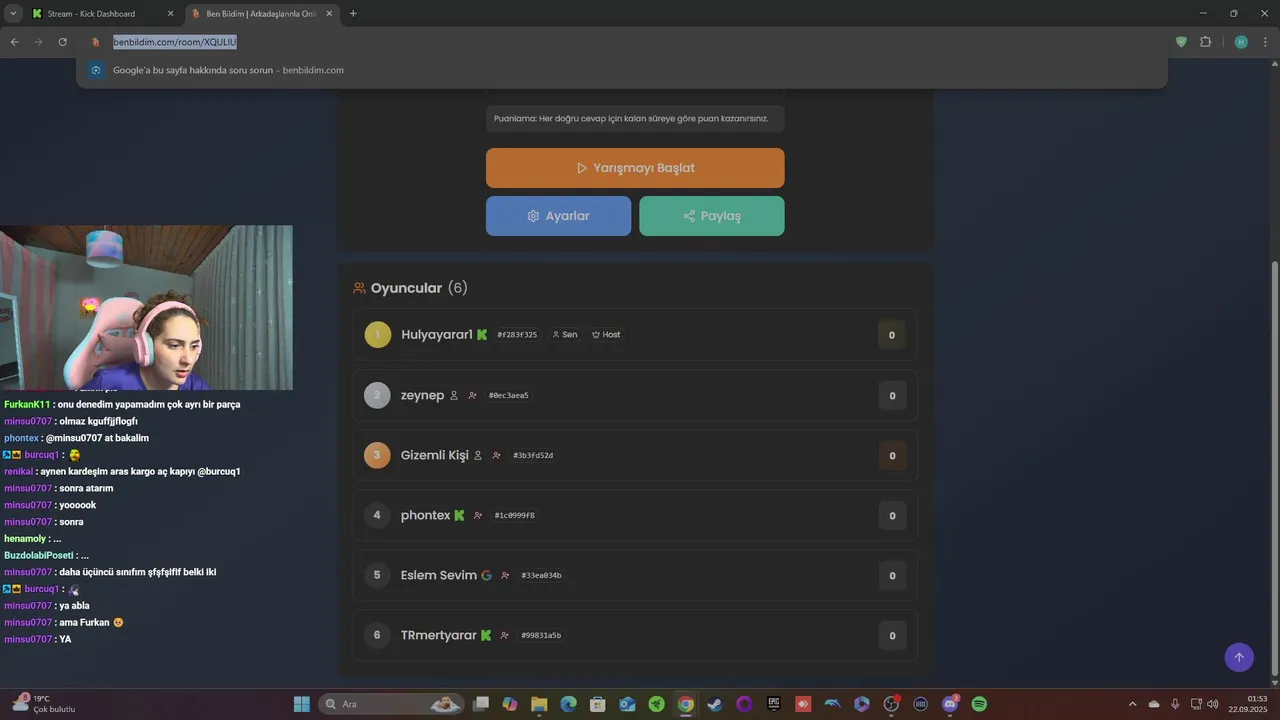Click the Sen tag on Hulyayarar1
The height and width of the screenshot is (720, 1280).
click(x=565, y=335)
